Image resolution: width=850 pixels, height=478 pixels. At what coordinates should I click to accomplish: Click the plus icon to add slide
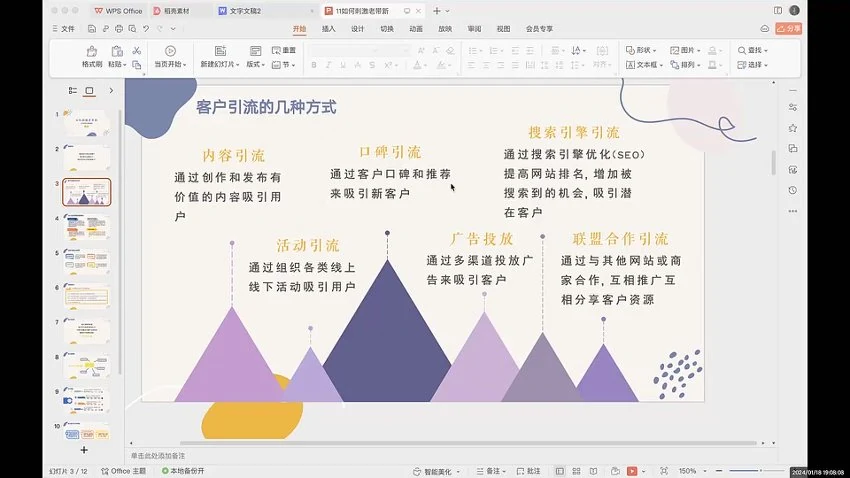(84, 450)
